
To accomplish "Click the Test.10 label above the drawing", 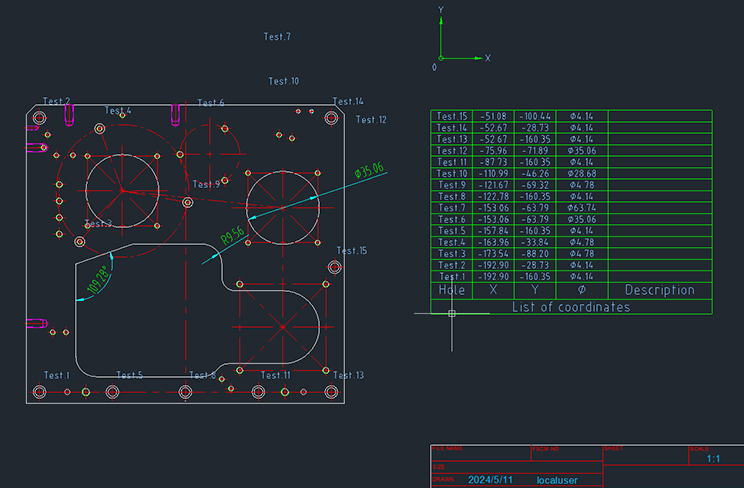I will point(284,81).
